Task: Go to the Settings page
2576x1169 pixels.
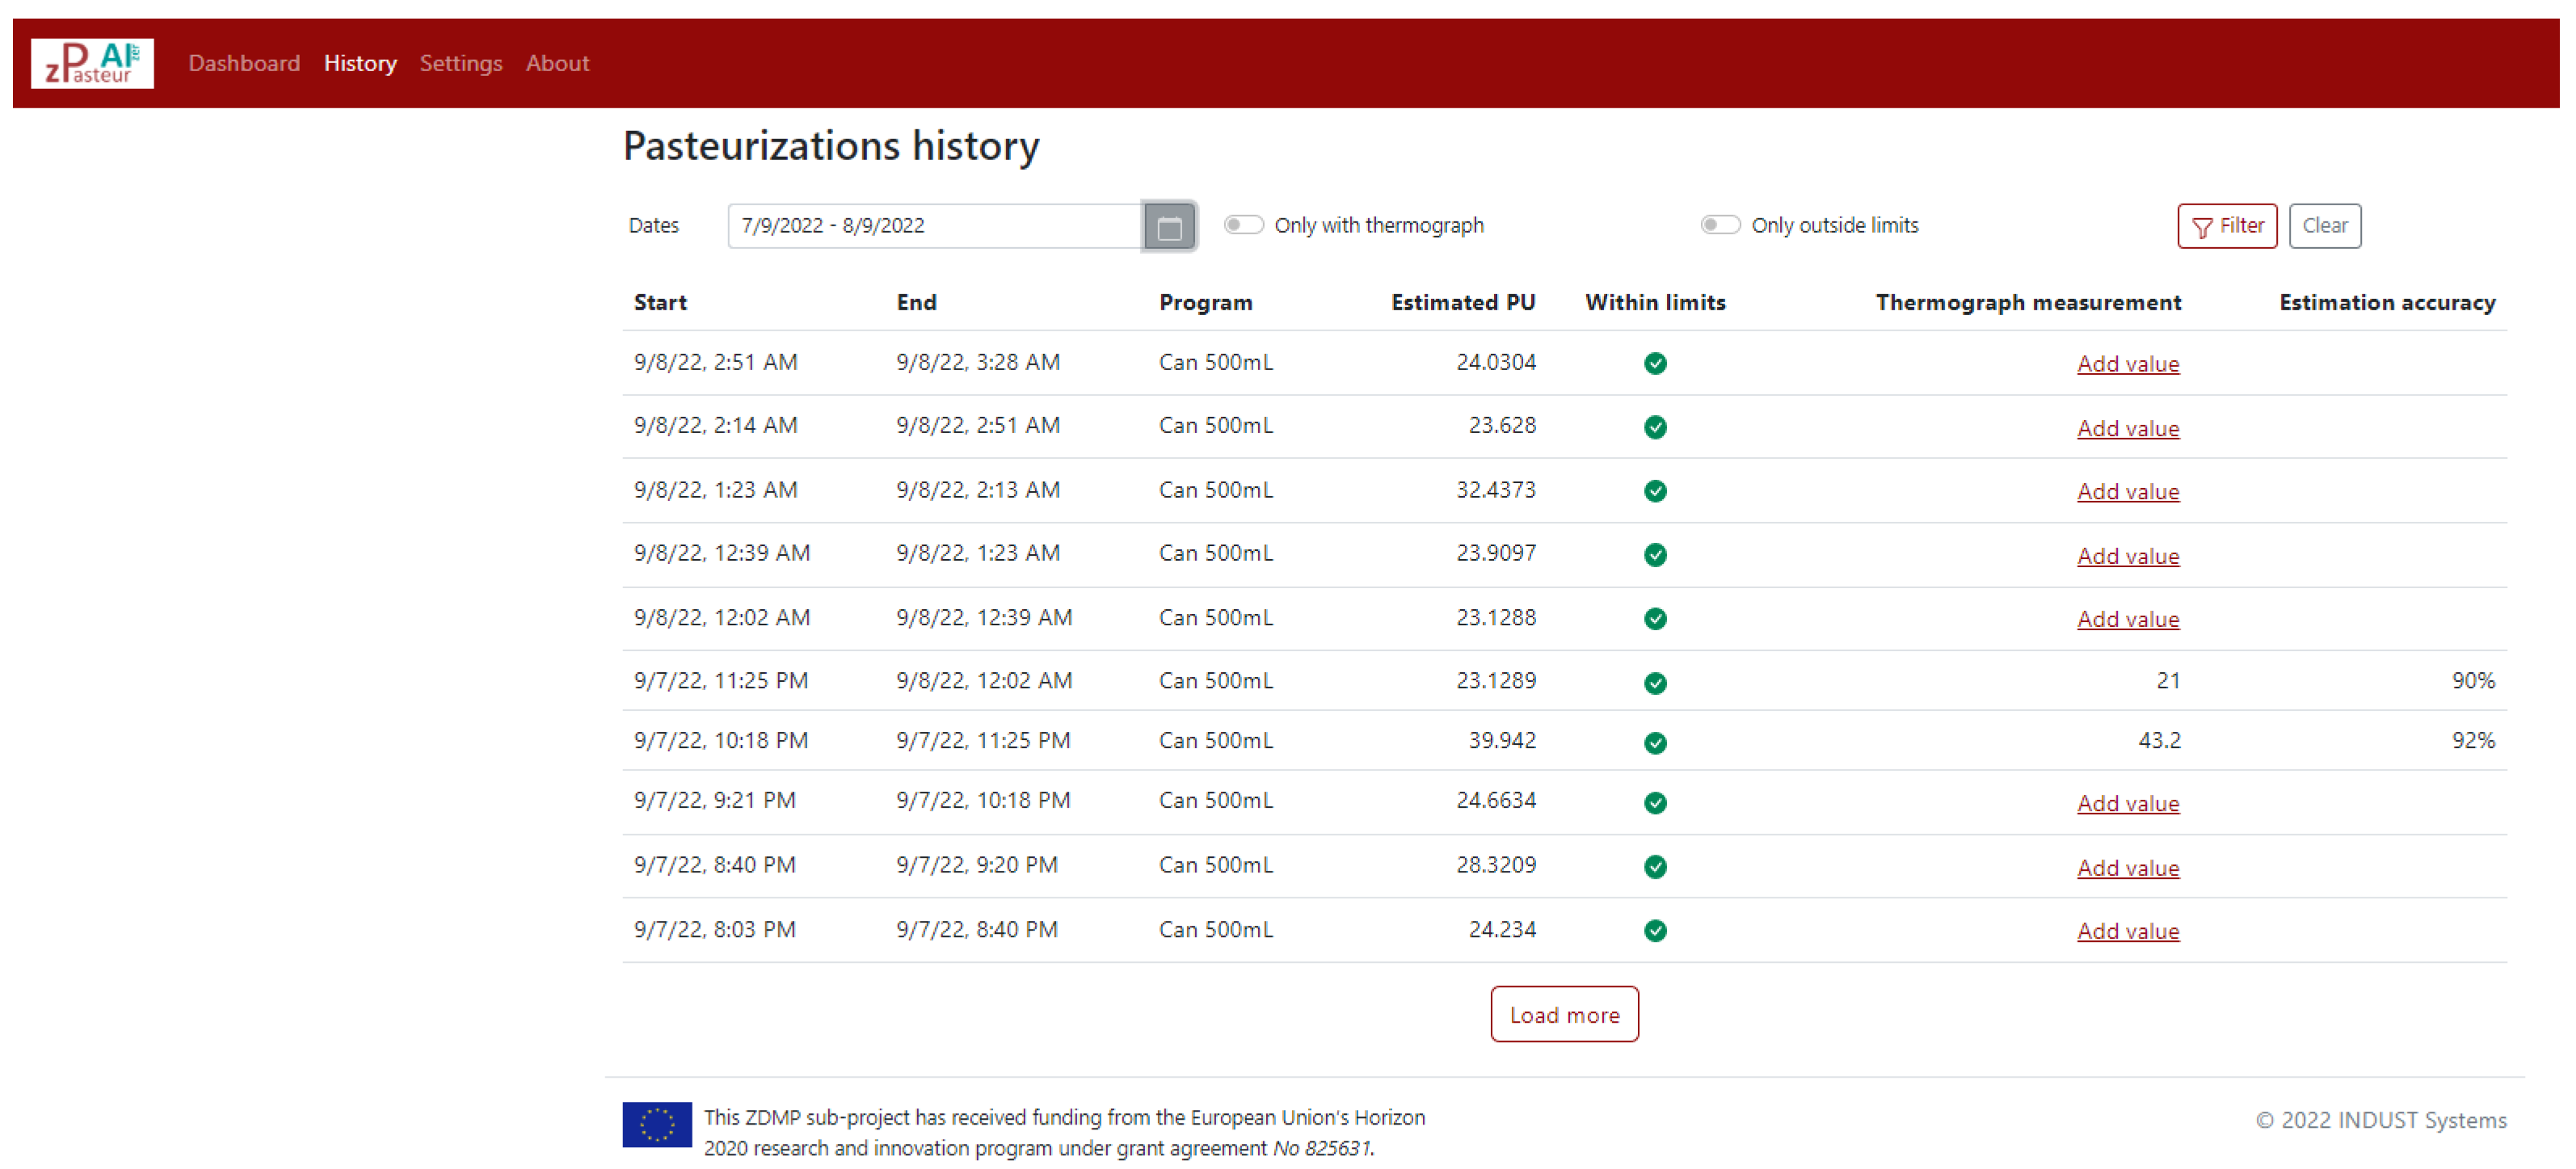Action: click(460, 63)
